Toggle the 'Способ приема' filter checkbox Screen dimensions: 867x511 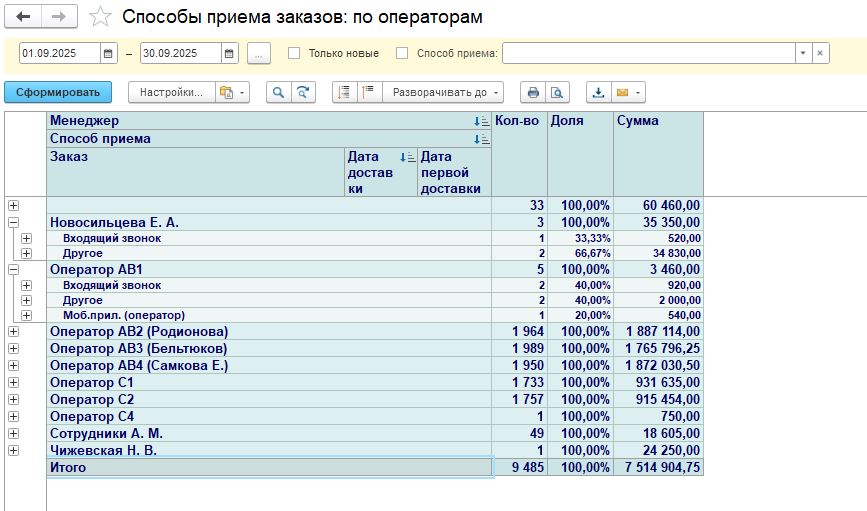(402, 53)
